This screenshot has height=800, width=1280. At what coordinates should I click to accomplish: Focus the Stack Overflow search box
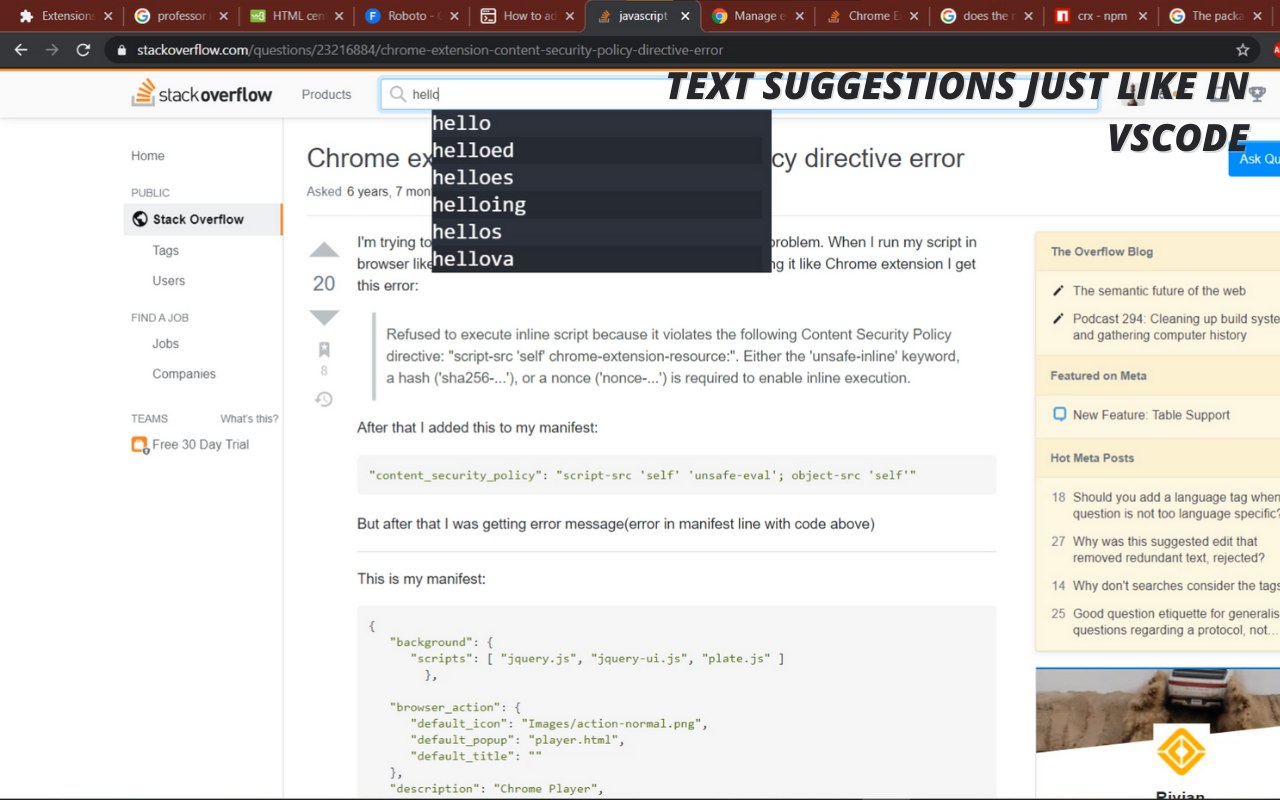click(x=739, y=94)
